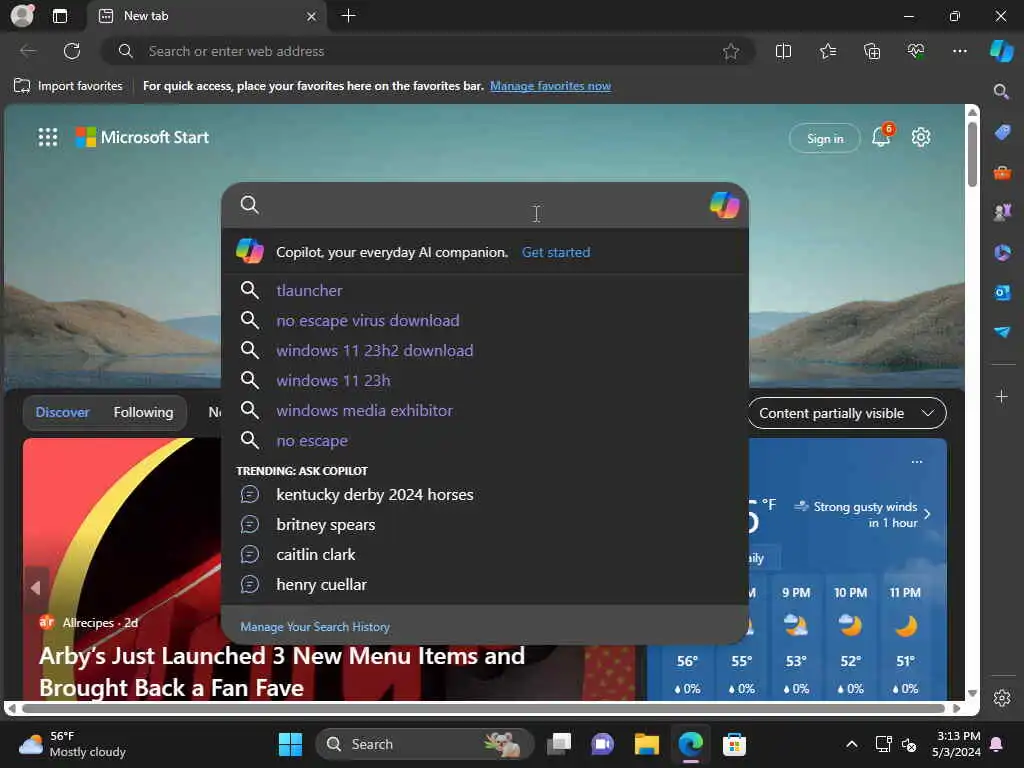The width and height of the screenshot is (1024, 768).
Task: Open a new tab with the plus button
Action: click(349, 16)
